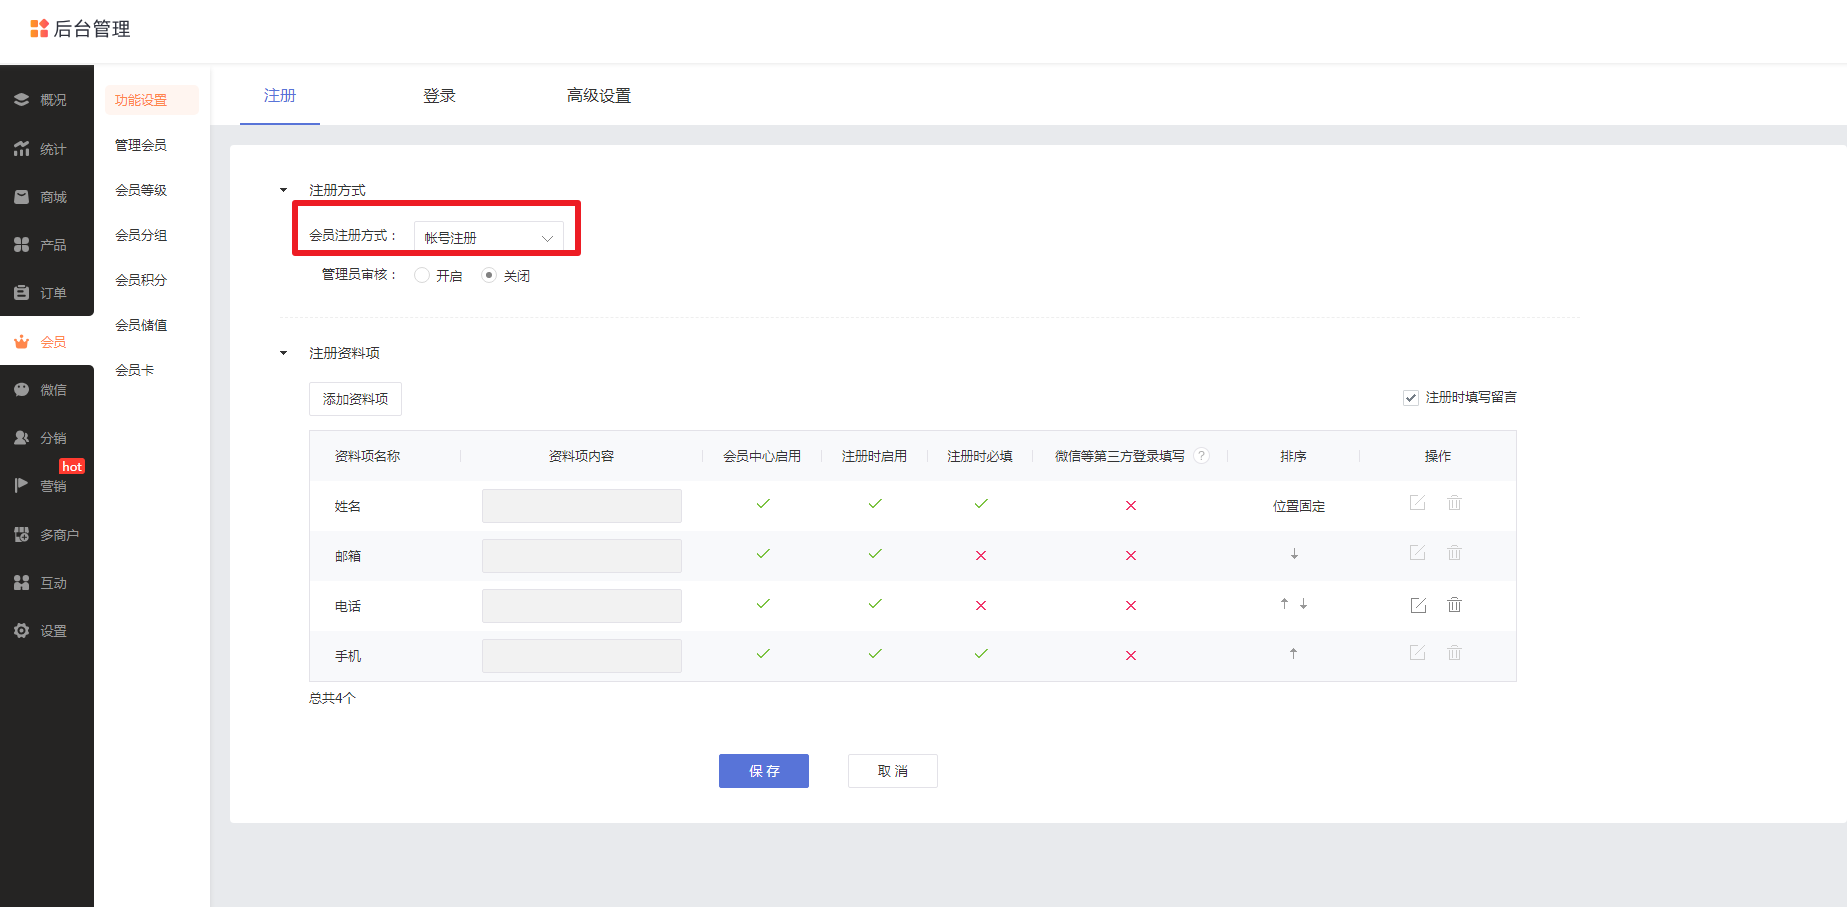Screen dimensions: 1847x907
Task: Click the help icon beside 微信等第三方登录填写
Action: [x=1202, y=456]
